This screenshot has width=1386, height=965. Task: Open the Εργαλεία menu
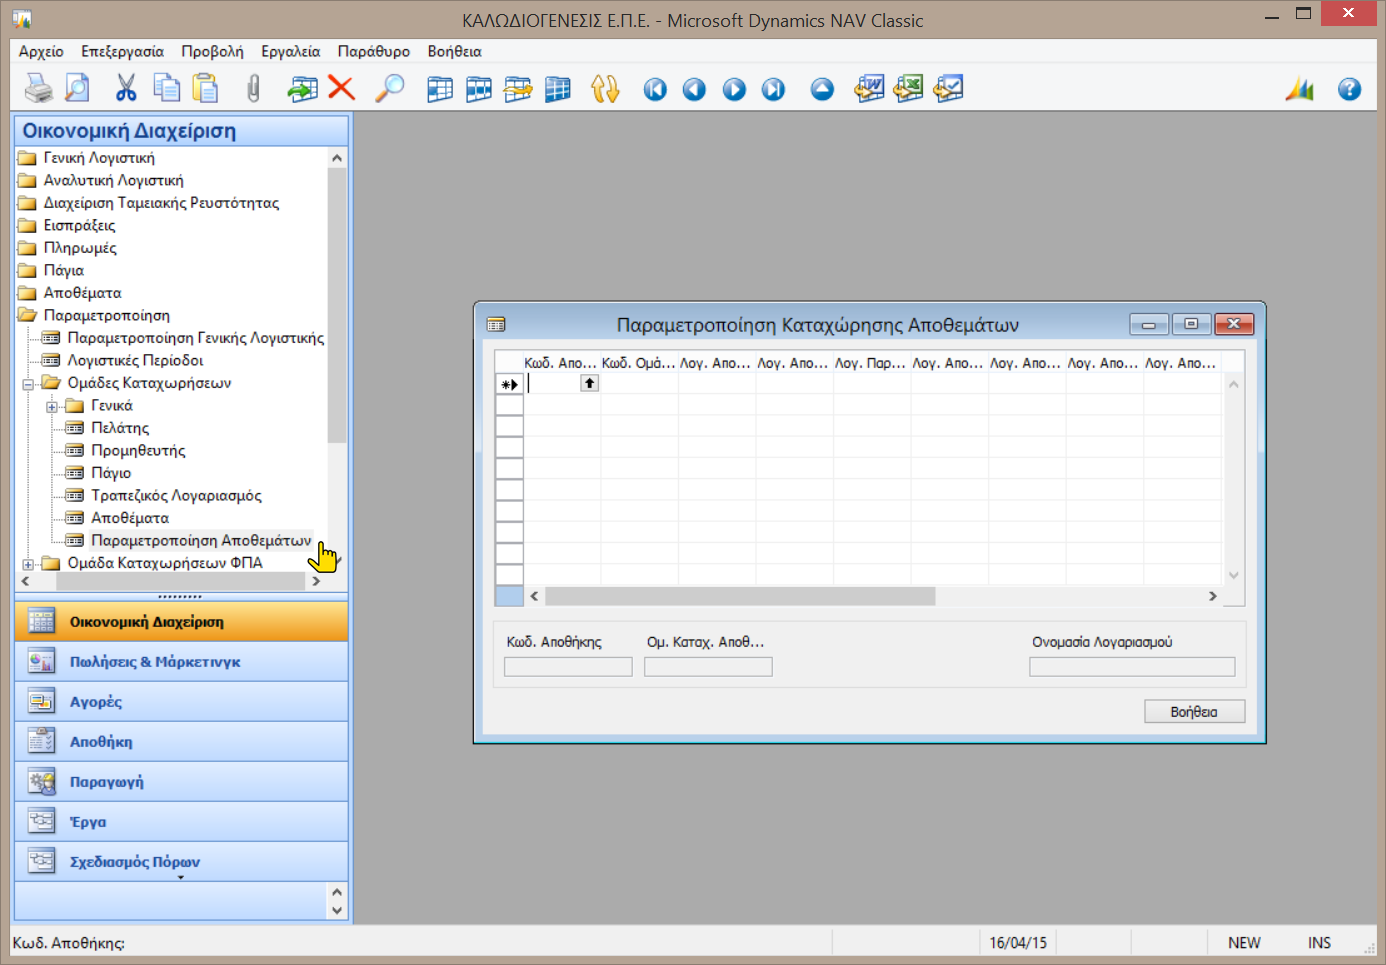tap(291, 51)
